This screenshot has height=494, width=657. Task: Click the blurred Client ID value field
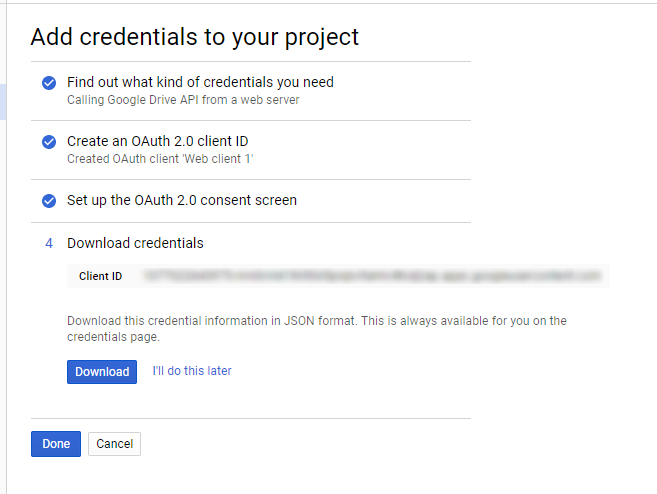(x=373, y=276)
